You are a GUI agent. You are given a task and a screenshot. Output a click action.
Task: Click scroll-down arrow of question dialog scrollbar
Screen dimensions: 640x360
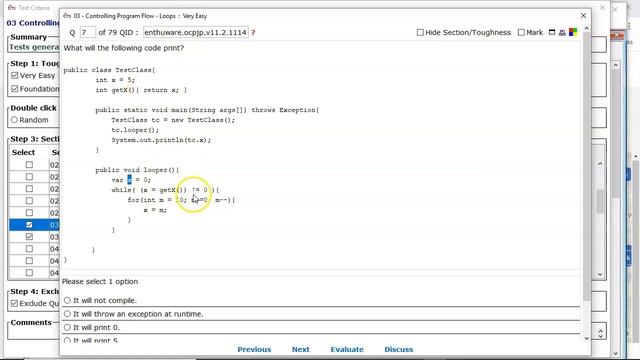point(587,338)
